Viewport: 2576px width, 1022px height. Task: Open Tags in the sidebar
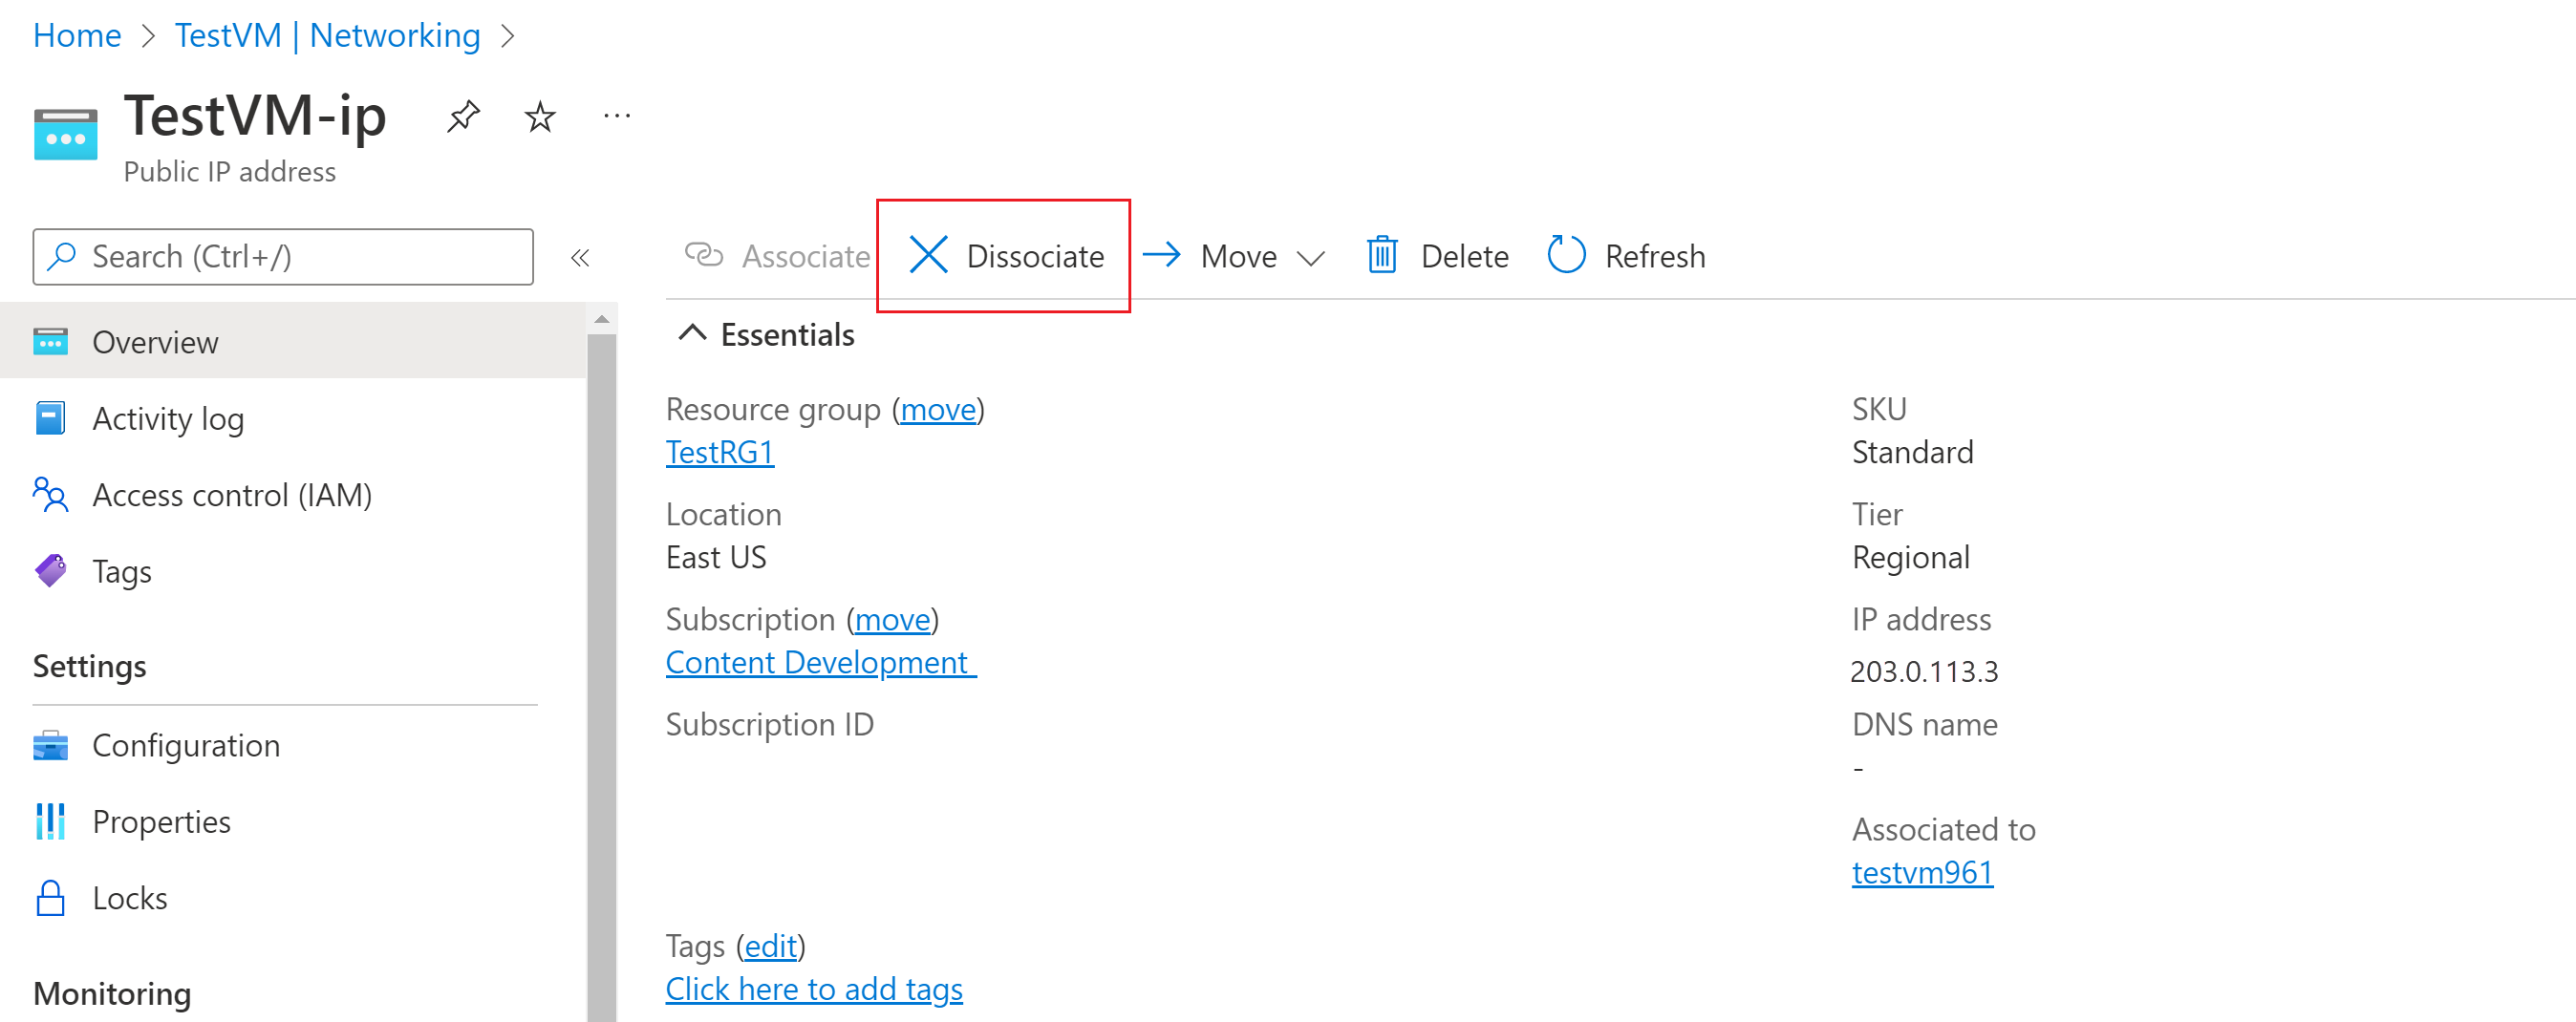tap(294, 571)
